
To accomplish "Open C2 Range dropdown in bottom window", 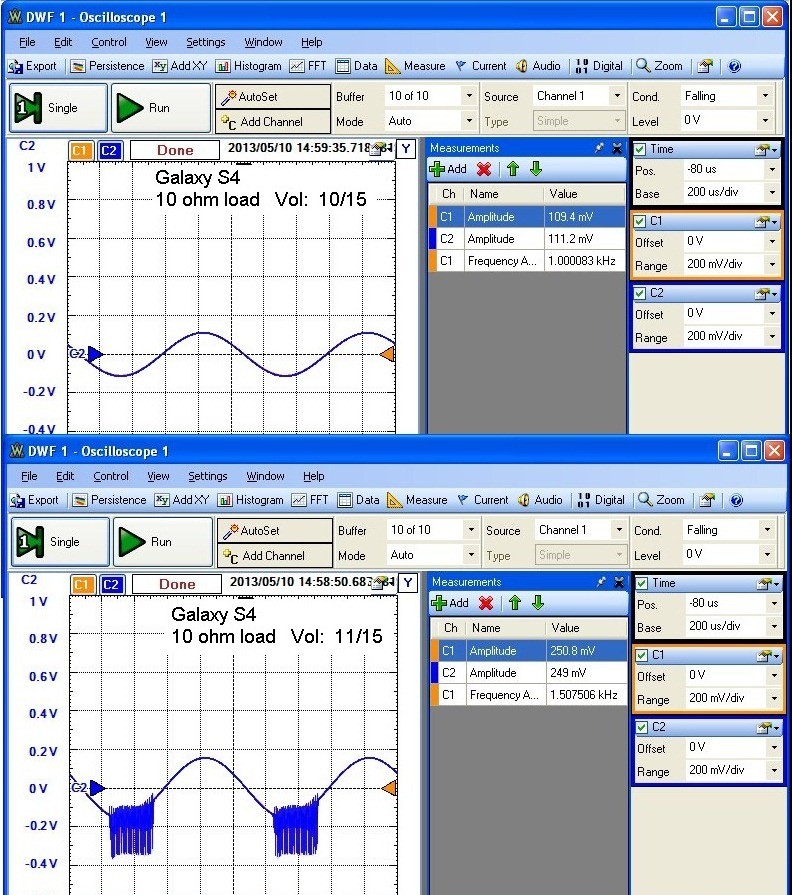I will [x=775, y=771].
